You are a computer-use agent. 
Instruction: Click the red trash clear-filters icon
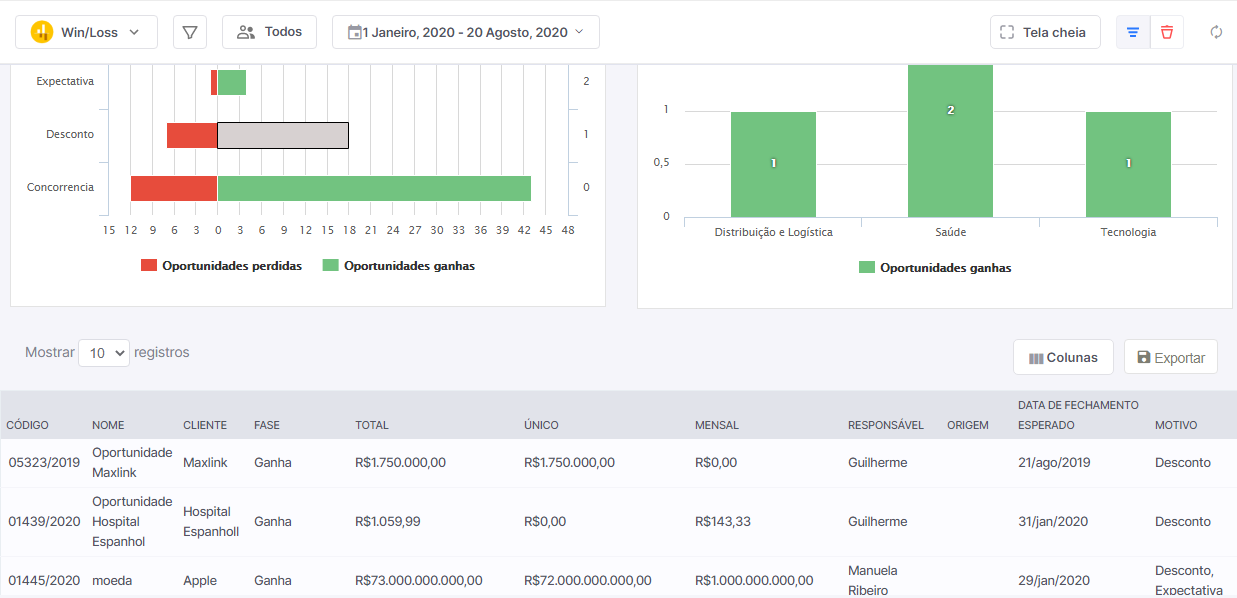[x=1167, y=32]
